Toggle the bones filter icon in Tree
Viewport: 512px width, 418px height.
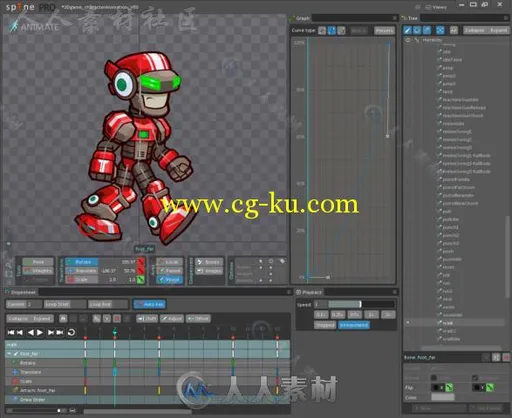point(407,30)
